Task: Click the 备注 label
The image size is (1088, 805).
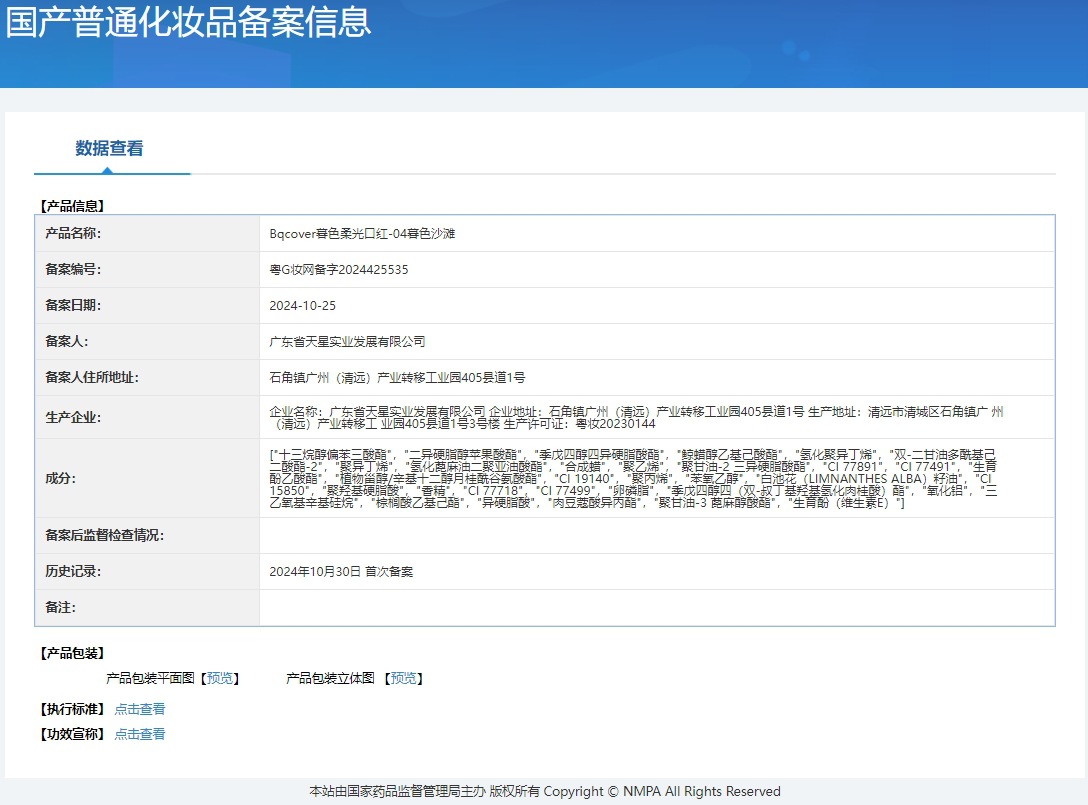Action: click(60, 608)
